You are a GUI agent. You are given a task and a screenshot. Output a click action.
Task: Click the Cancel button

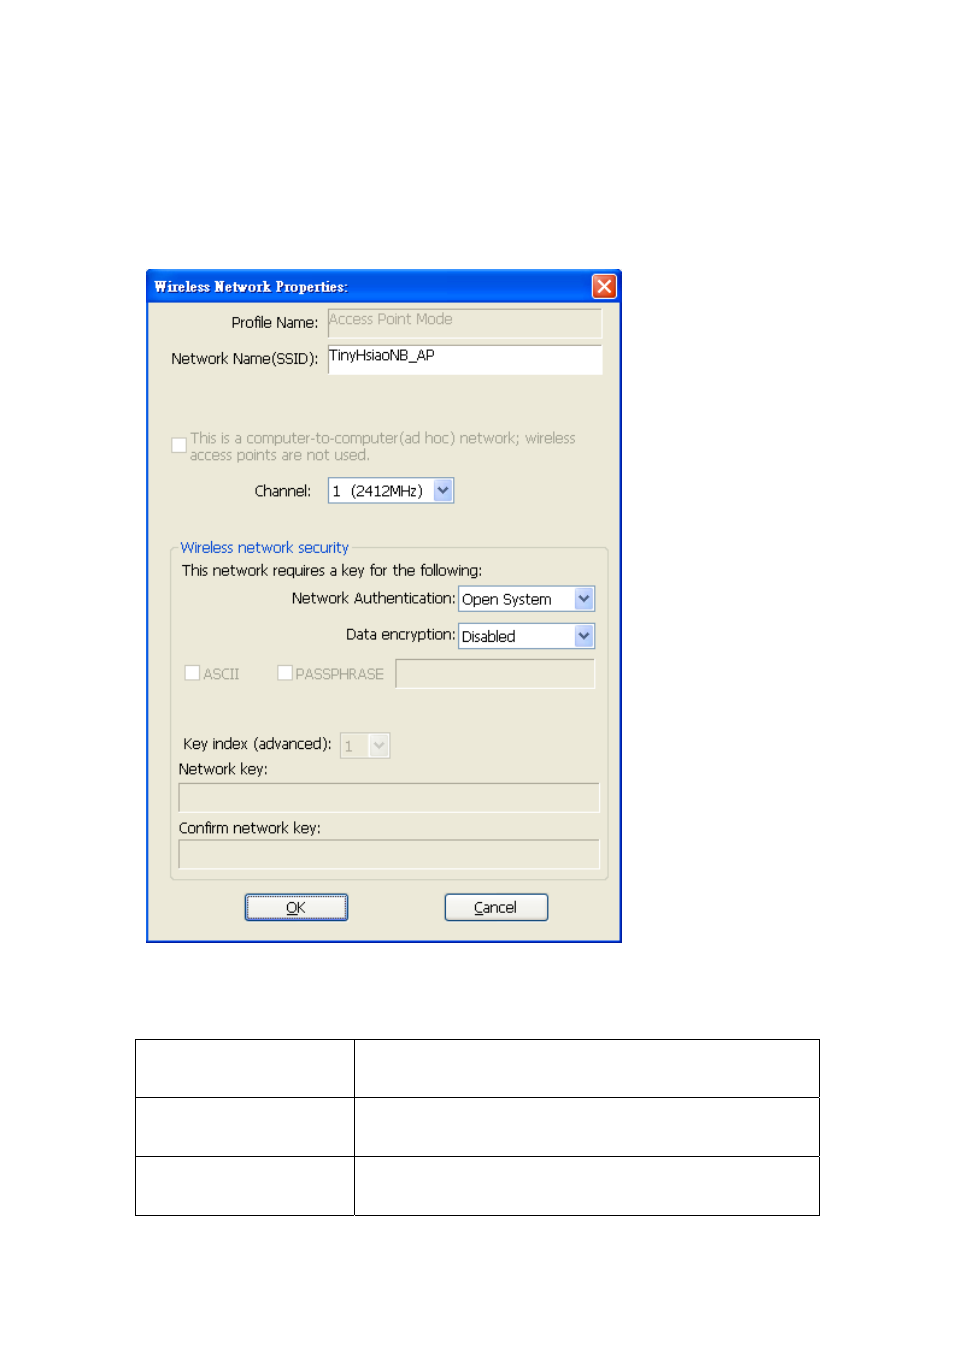tap(496, 907)
